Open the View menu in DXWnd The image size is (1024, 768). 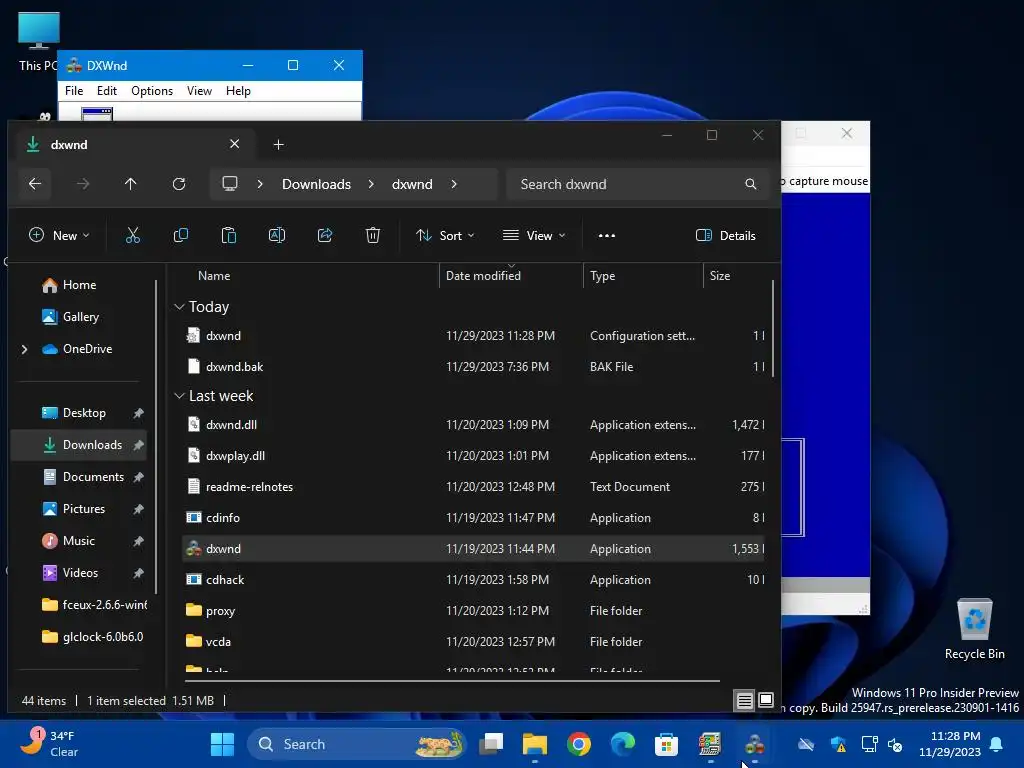tap(199, 91)
